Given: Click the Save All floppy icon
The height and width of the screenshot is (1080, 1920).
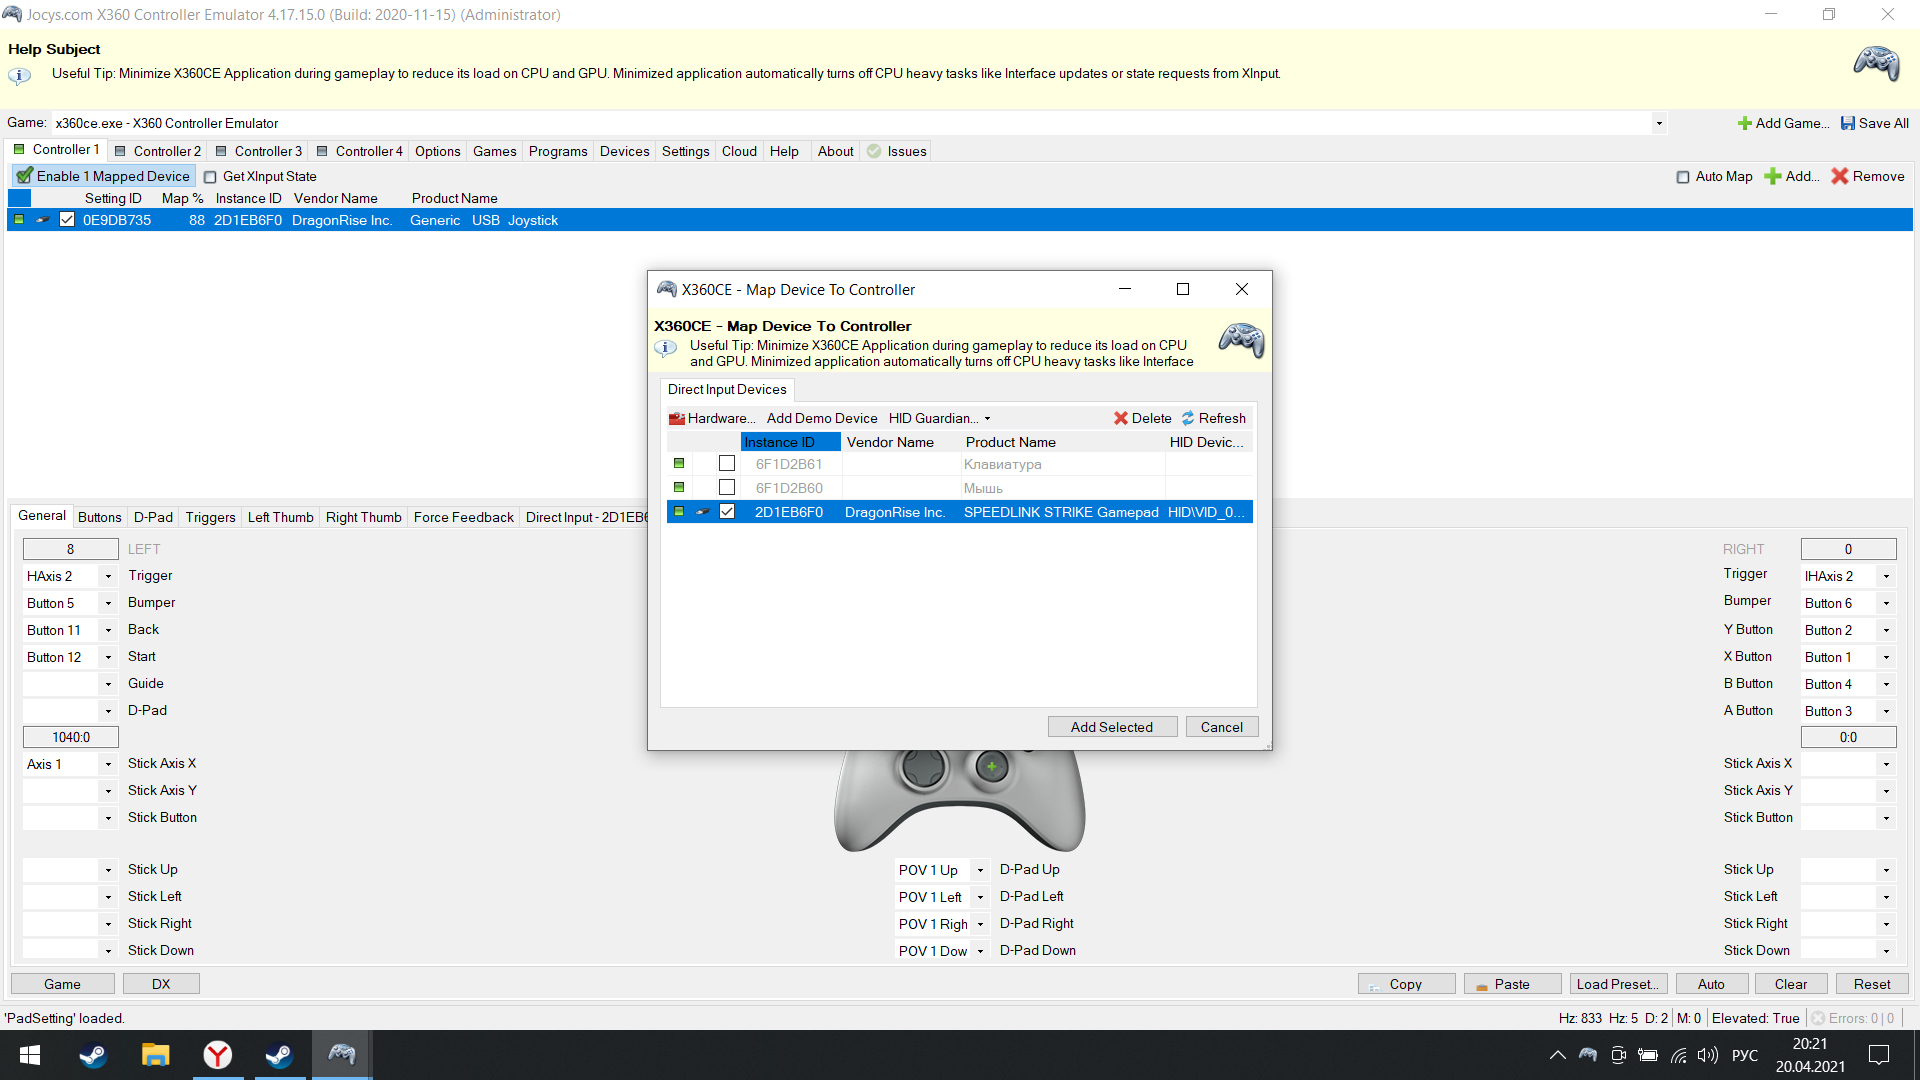Looking at the screenshot, I should coord(1848,123).
